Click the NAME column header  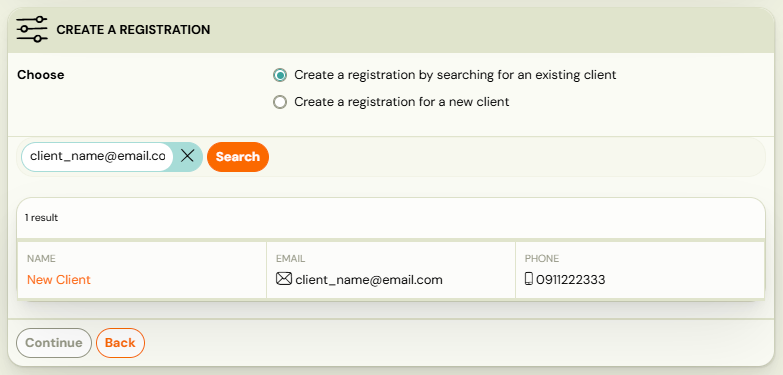[x=41, y=259]
